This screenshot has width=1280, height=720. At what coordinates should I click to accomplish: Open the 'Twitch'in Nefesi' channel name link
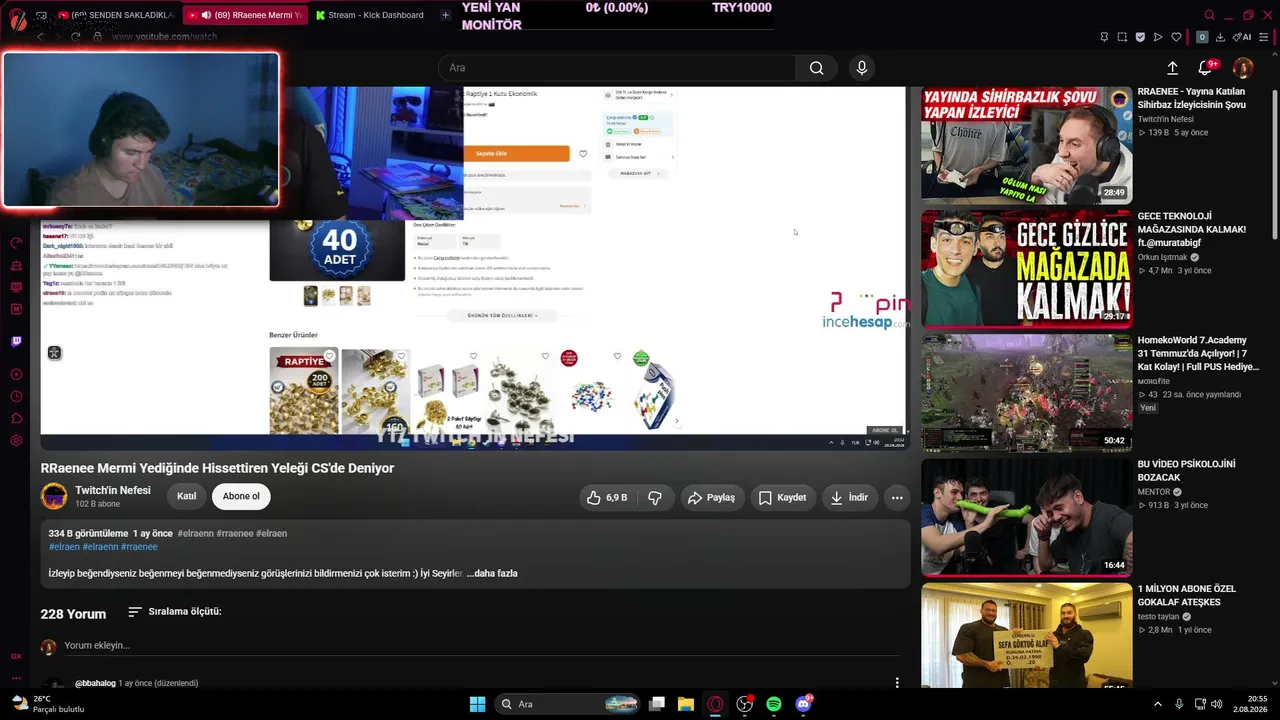[113, 490]
